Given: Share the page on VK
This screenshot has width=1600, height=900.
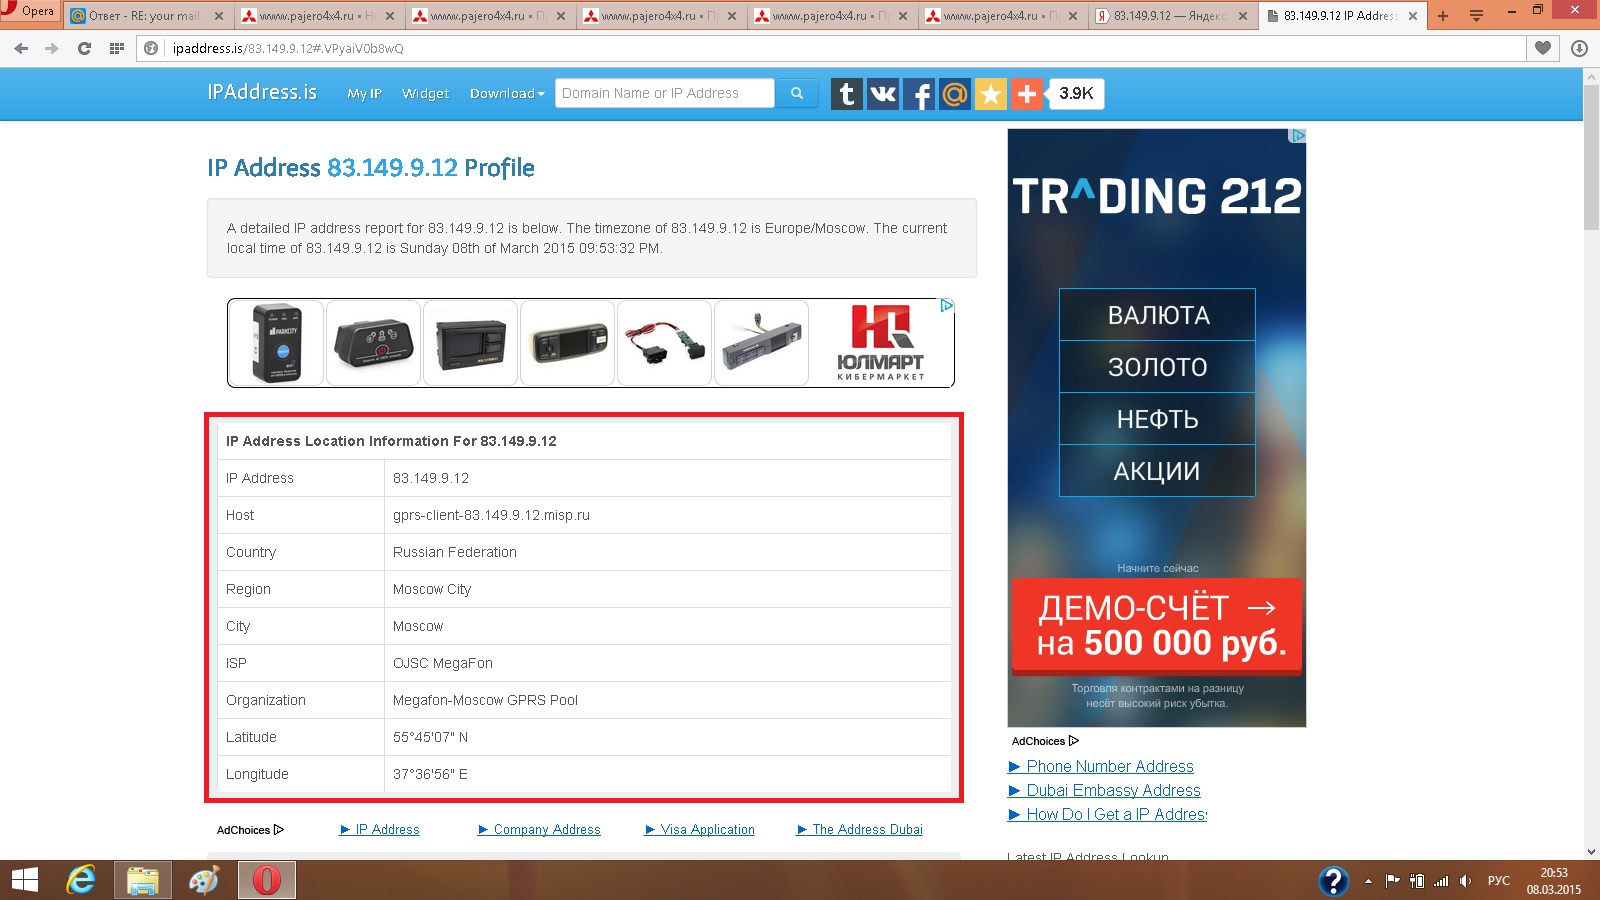Looking at the screenshot, I should 883,94.
